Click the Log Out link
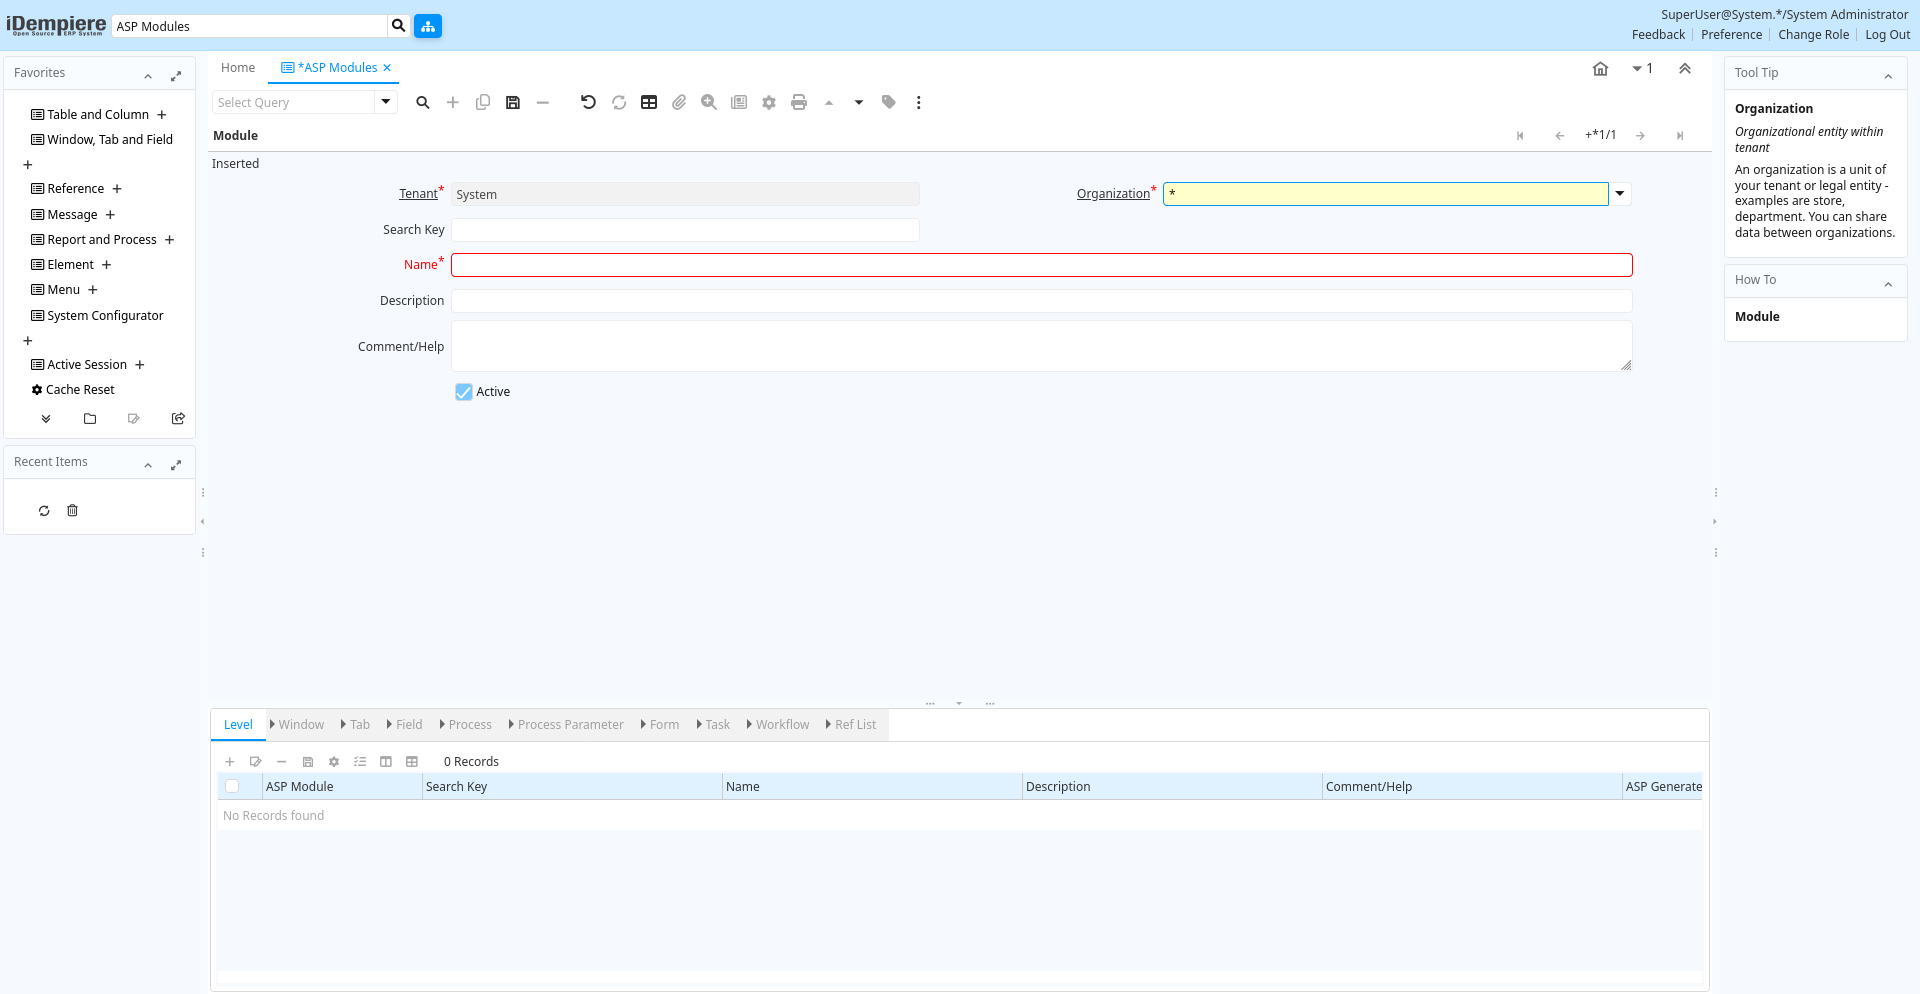 coord(1887,35)
